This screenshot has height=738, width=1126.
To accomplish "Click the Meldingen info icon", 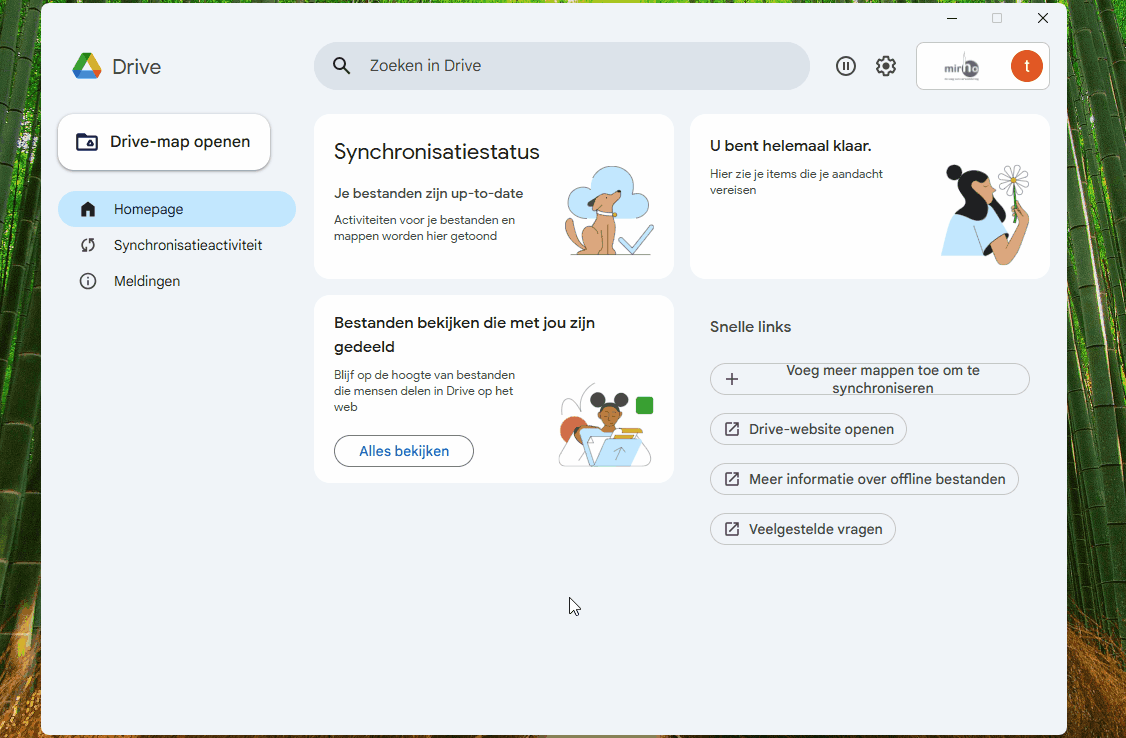I will (88, 281).
